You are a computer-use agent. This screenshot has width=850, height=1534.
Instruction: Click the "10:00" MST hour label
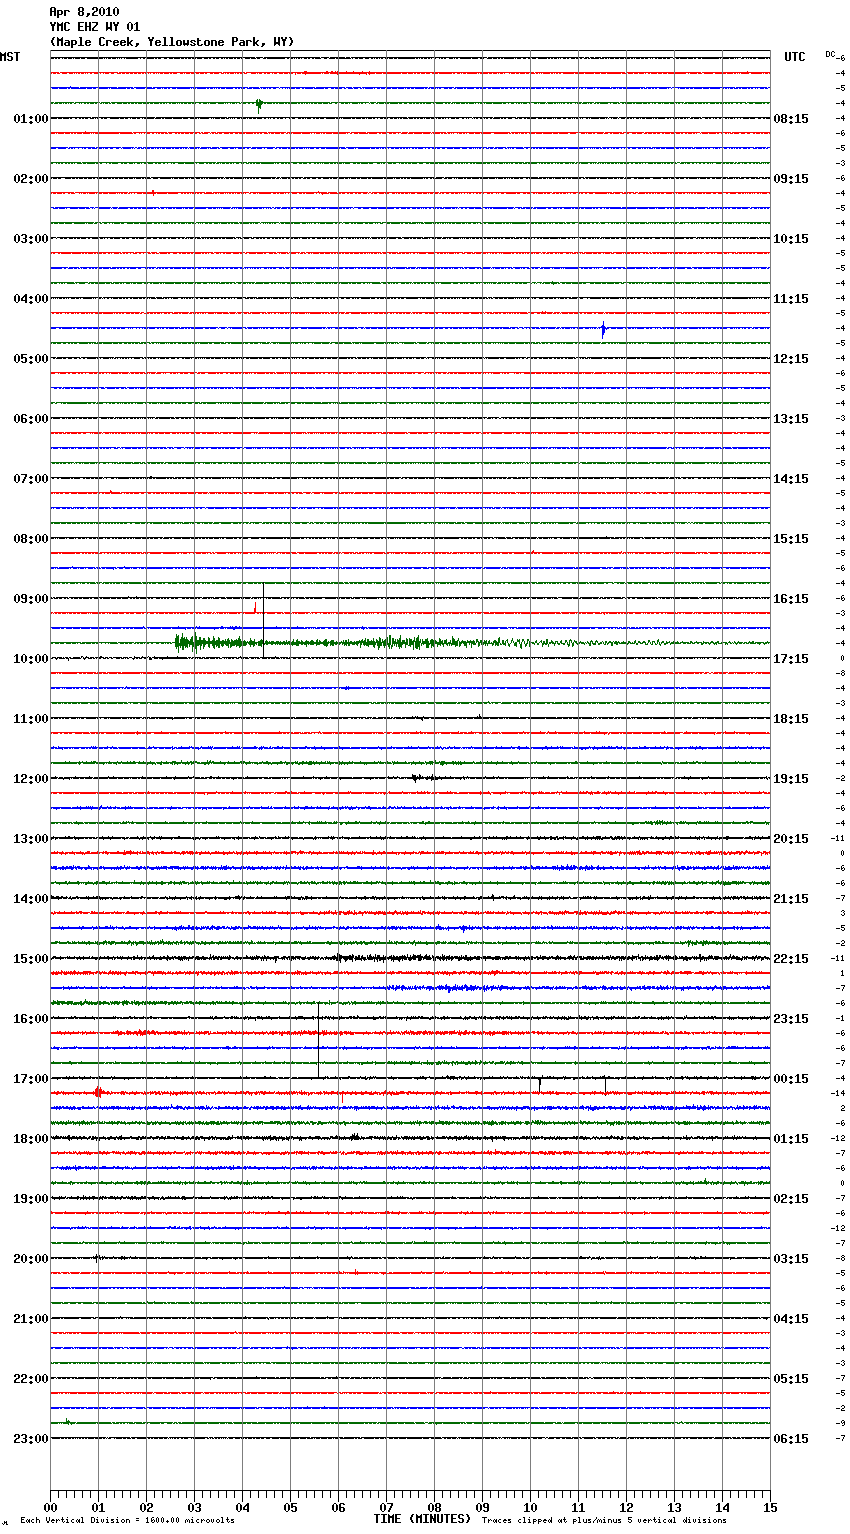pos(31,659)
